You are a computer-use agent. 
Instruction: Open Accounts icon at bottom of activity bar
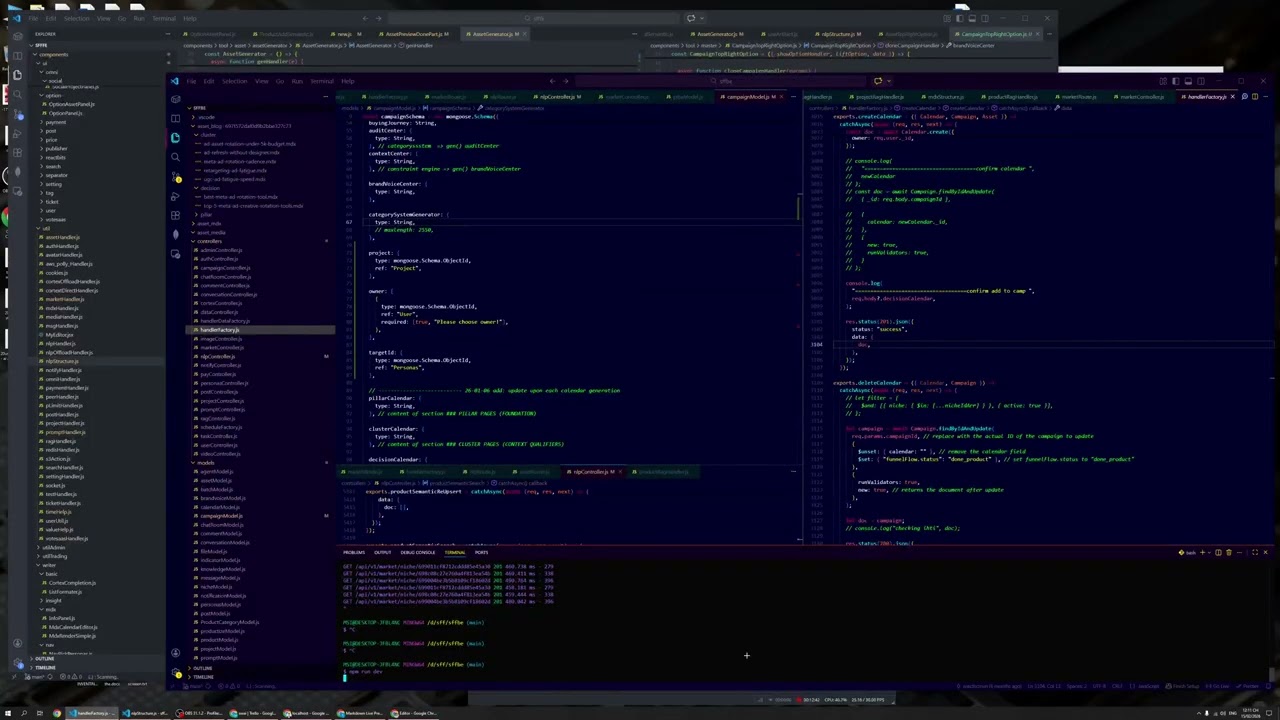(x=176, y=653)
